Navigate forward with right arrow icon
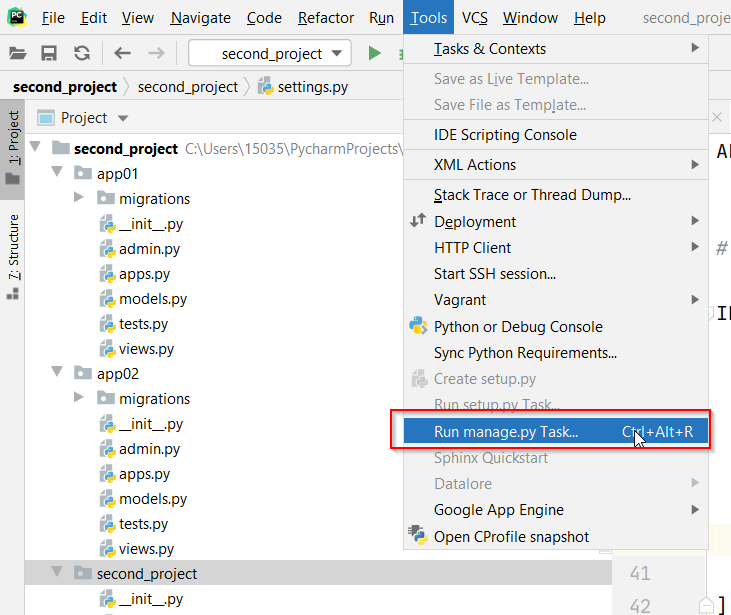The width and height of the screenshot is (731, 615). (156, 53)
